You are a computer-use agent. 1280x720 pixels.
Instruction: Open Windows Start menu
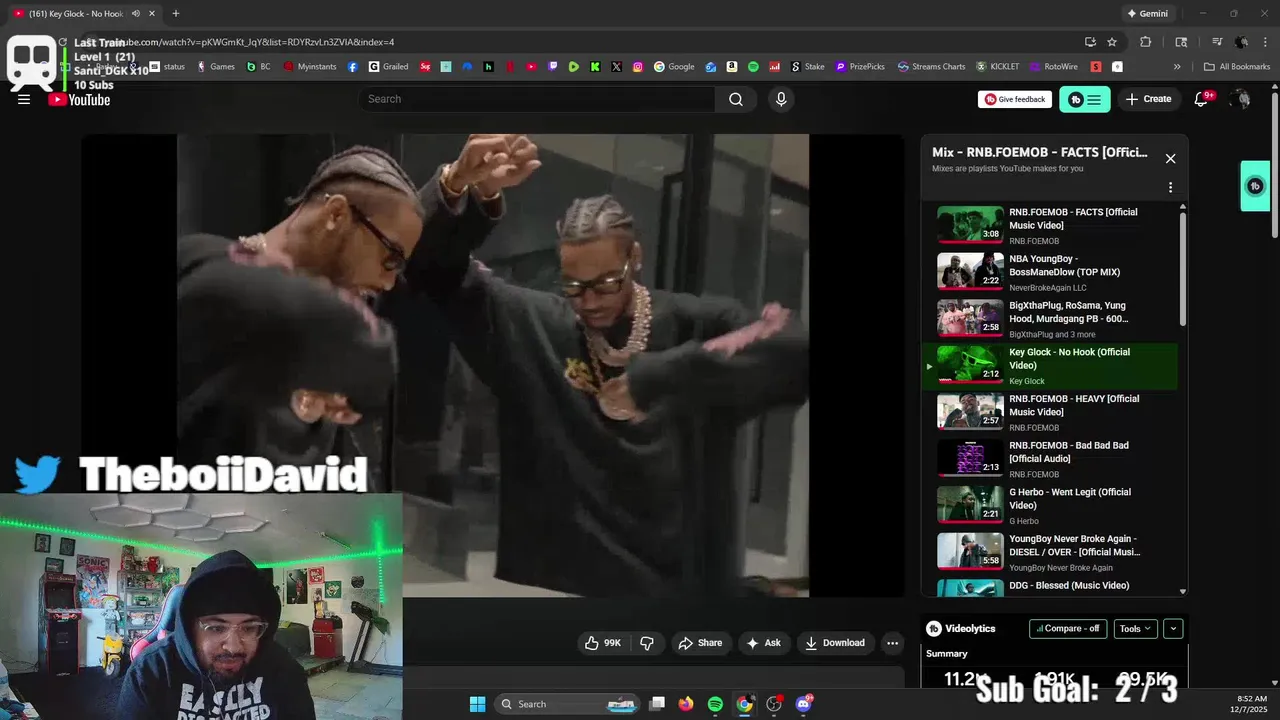click(477, 704)
